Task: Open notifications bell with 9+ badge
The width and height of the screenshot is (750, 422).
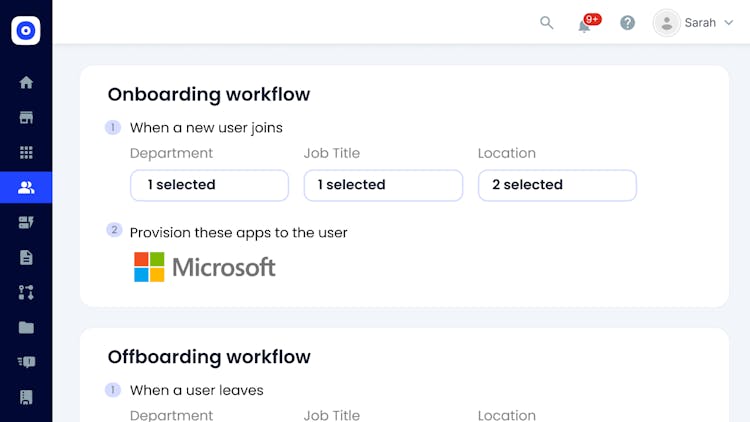Action: point(585,24)
